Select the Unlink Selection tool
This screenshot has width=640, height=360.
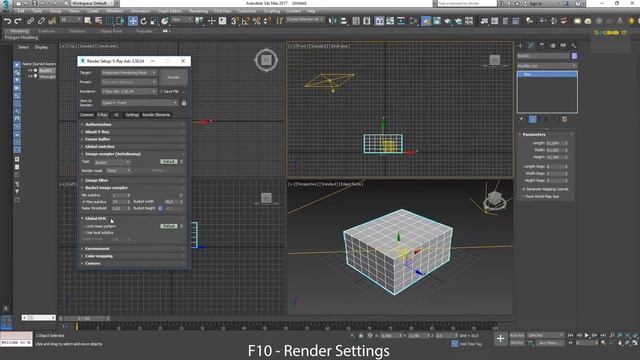click(41, 21)
